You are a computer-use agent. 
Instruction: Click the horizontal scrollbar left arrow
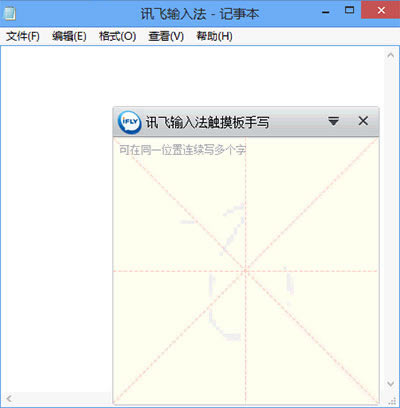click(9, 398)
